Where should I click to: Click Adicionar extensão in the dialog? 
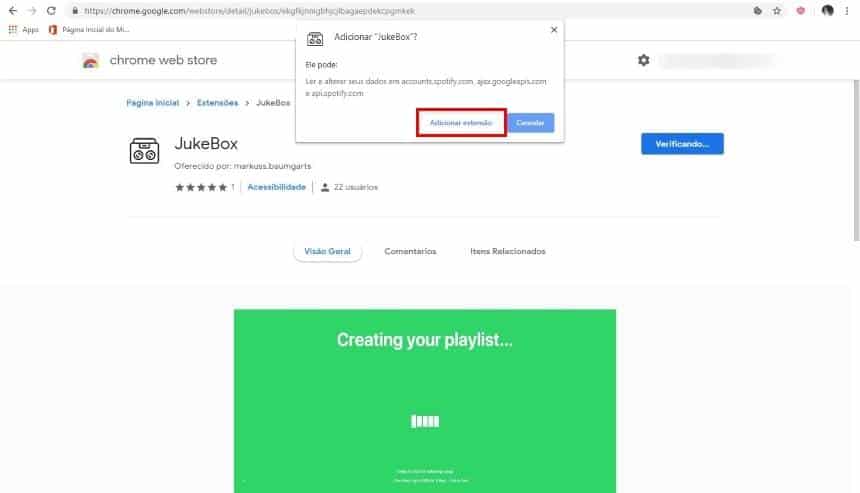tap(461, 123)
